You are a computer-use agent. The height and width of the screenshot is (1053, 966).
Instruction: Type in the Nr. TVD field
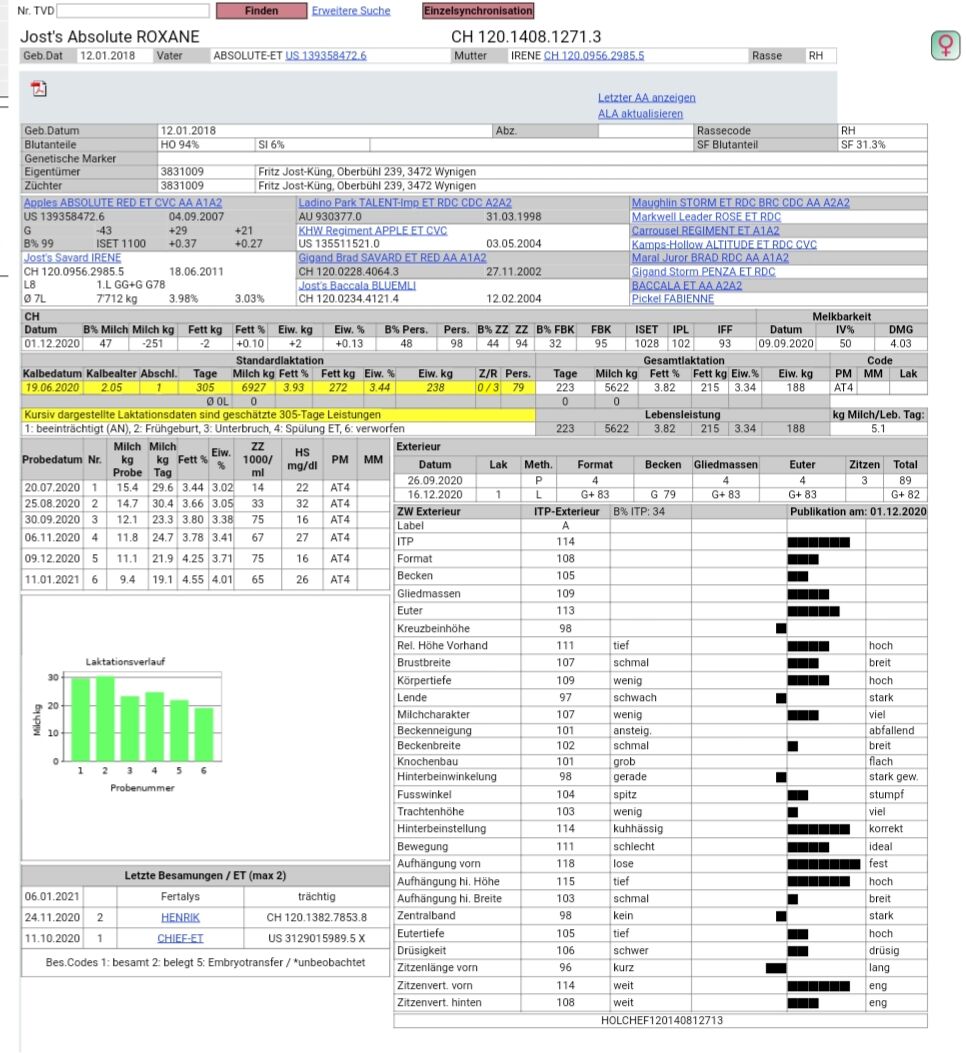pos(133,11)
